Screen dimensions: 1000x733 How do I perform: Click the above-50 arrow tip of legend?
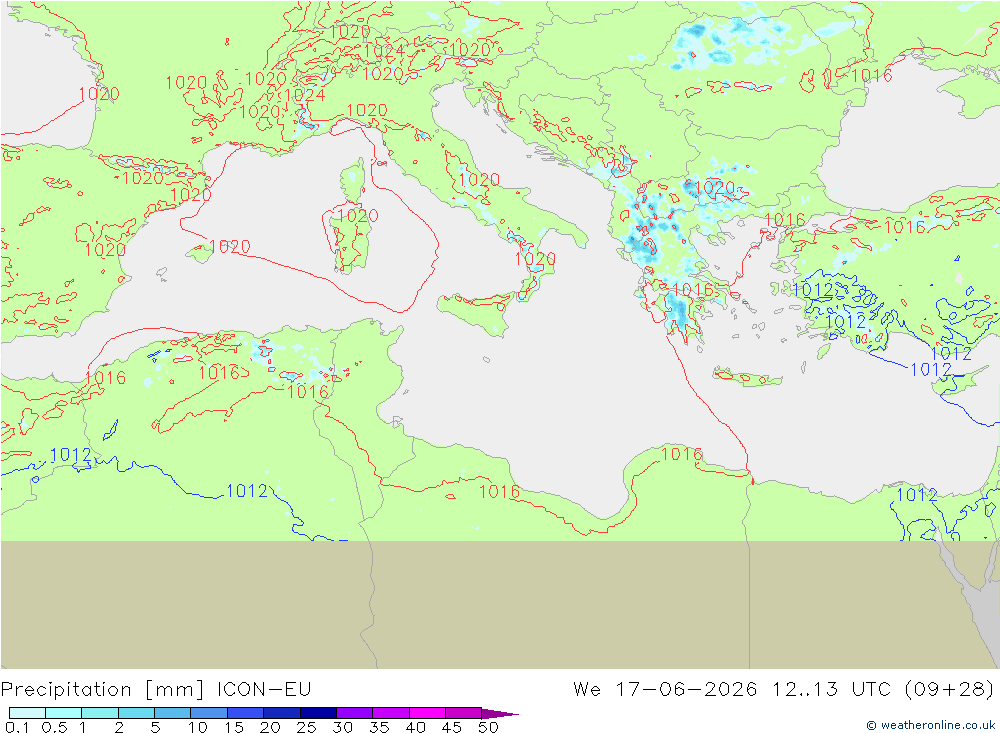[x=499, y=713]
